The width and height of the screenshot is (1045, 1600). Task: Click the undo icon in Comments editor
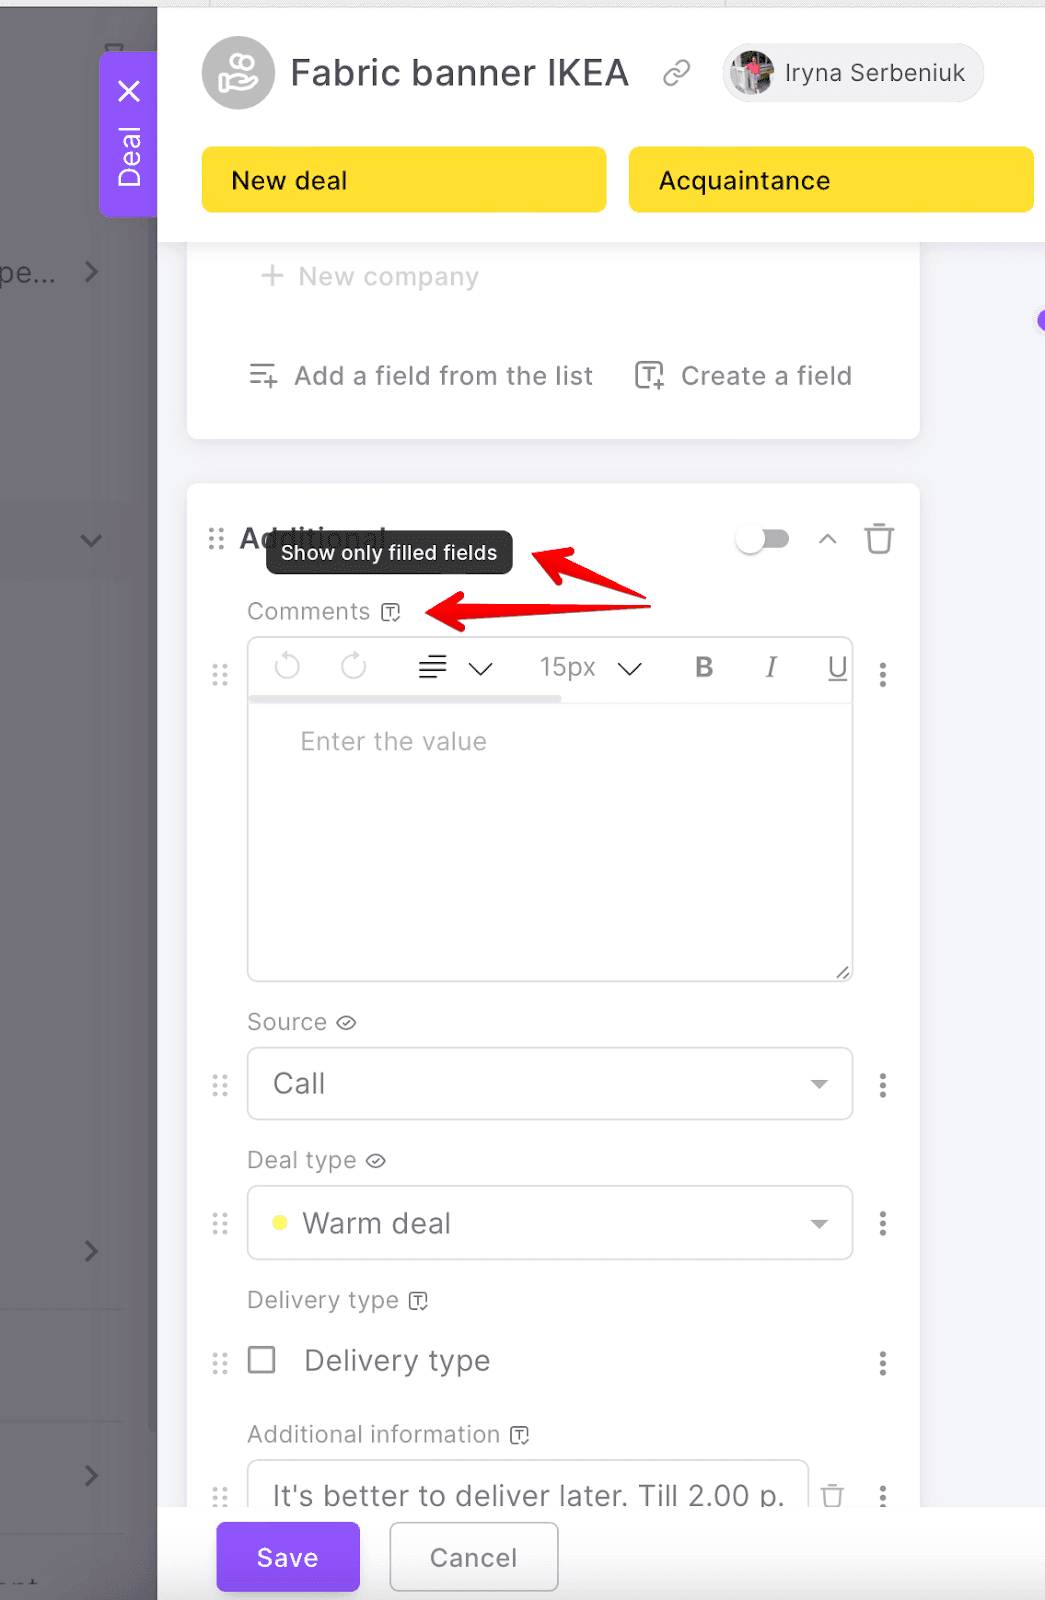pyautogui.click(x=287, y=666)
